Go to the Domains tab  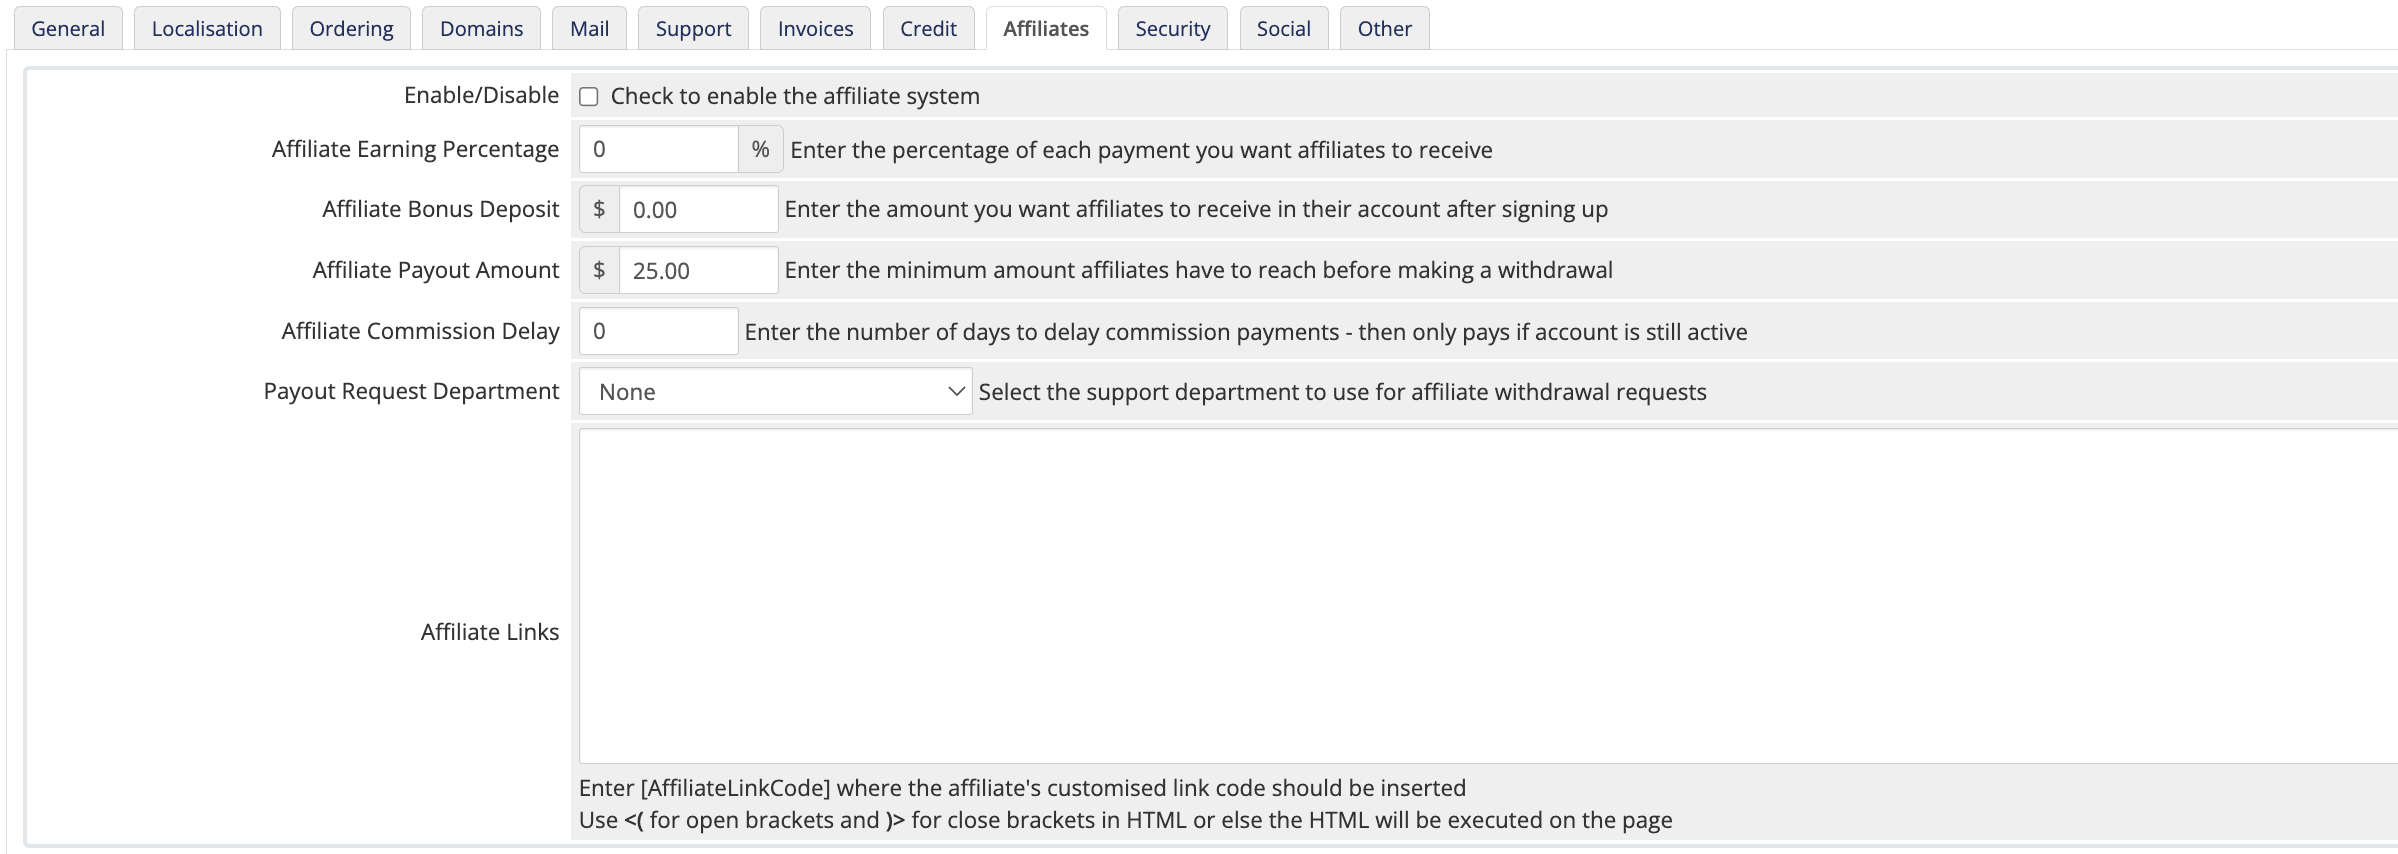tap(481, 28)
